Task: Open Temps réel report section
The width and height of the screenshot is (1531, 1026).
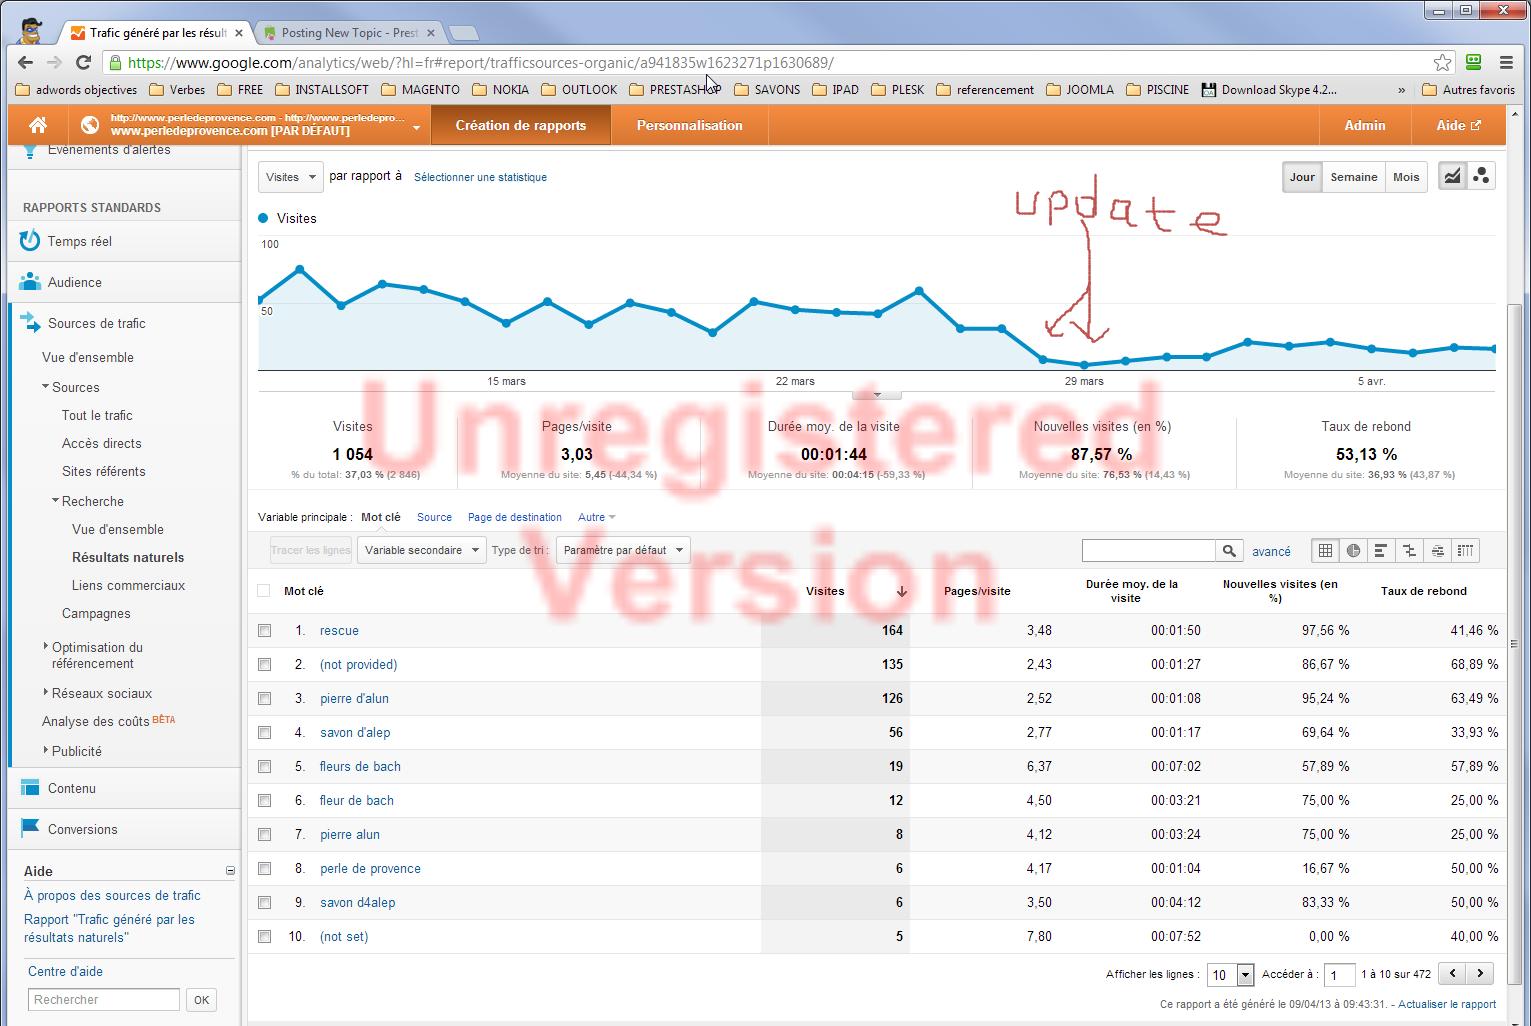Action: [x=79, y=241]
